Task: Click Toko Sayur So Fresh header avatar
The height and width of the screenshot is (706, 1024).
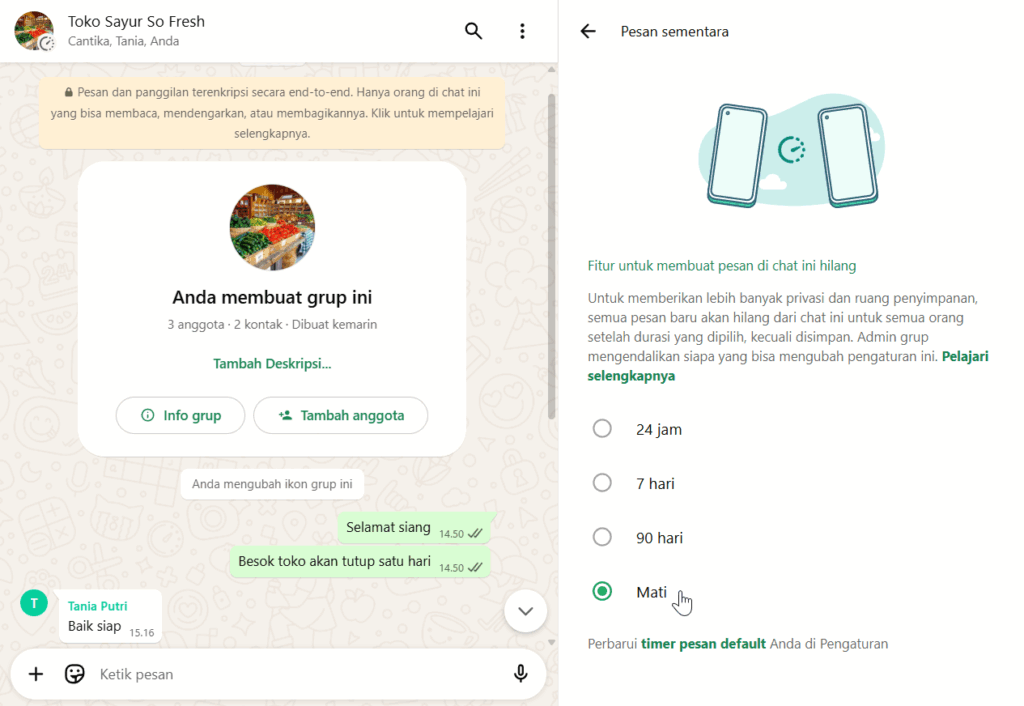Action: click(34, 31)
